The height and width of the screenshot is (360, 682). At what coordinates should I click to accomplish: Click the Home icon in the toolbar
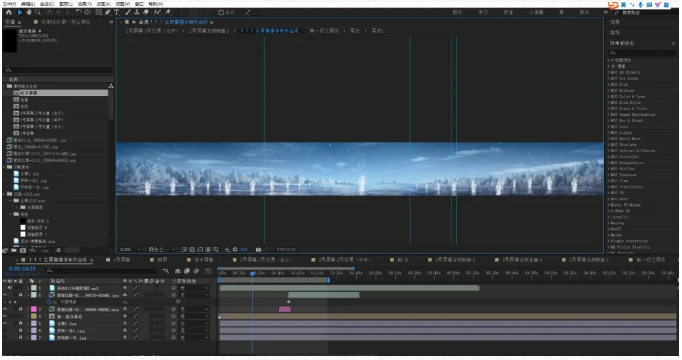coord(9,12)
